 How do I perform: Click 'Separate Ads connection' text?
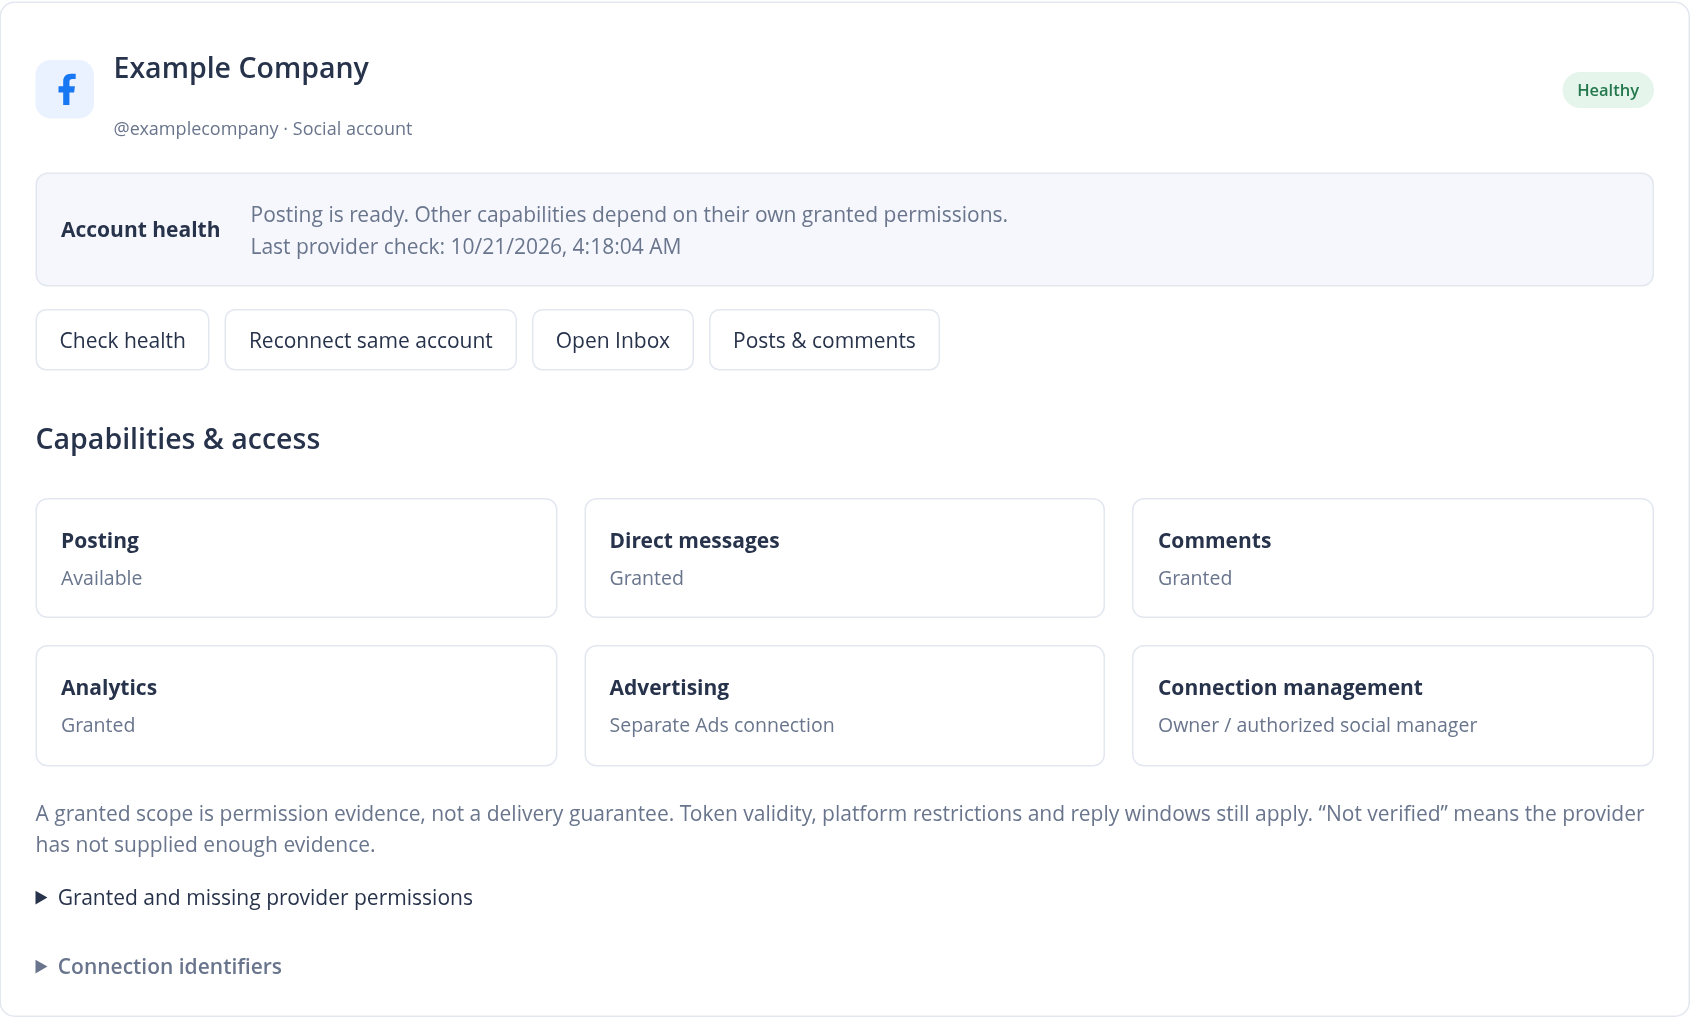[x=721, y=725]
